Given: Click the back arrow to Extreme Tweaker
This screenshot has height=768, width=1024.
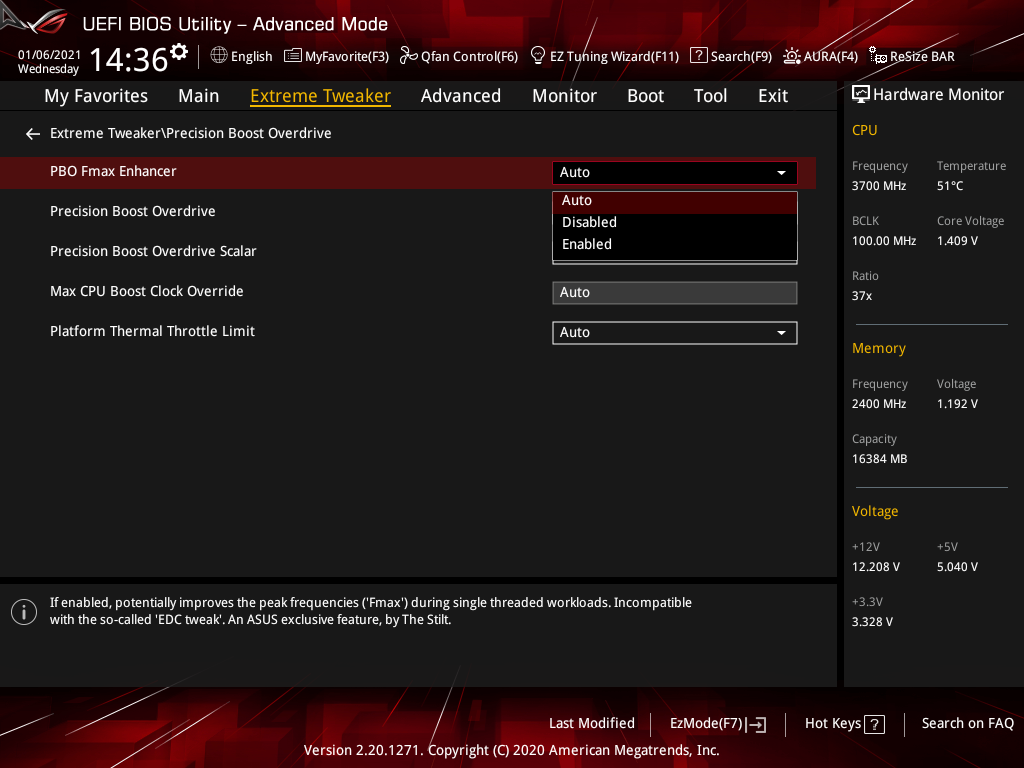Looking at the screenshot, I should (33, 134).
